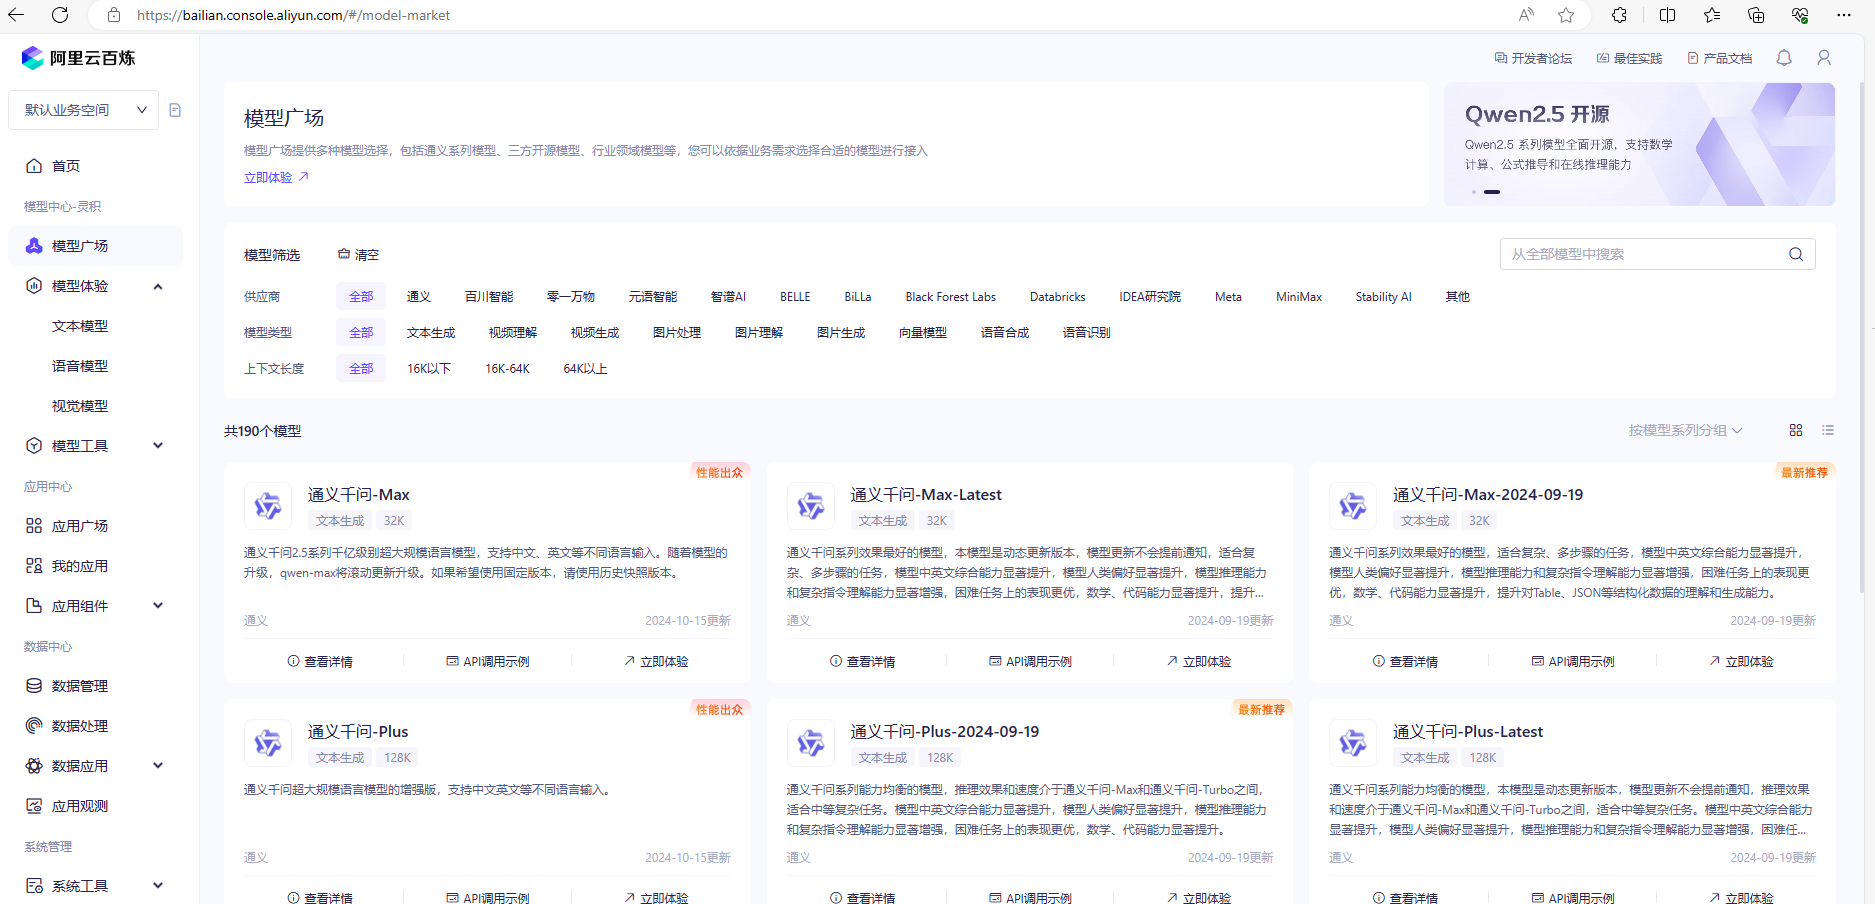Screen dimensions: 1875x904
Task: Click the 通义千问-Plus-Latest model logo
Action: pyautogui.click(x=1353, y=743)
